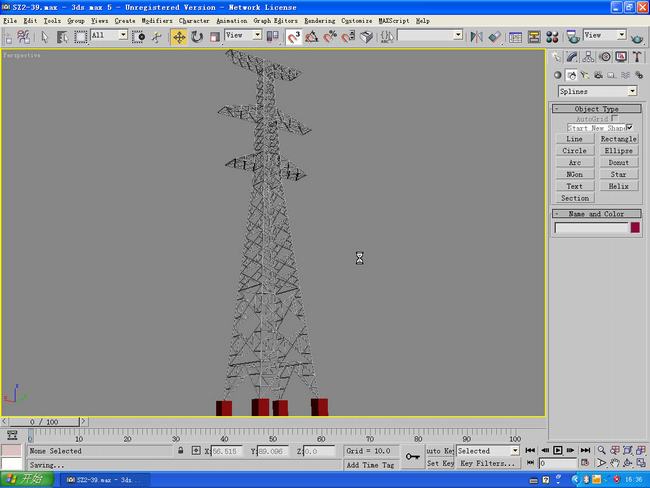The width and height of the screenshot is (650, 488).
Task: Click the Key Filters button
Action: [488, 463]
